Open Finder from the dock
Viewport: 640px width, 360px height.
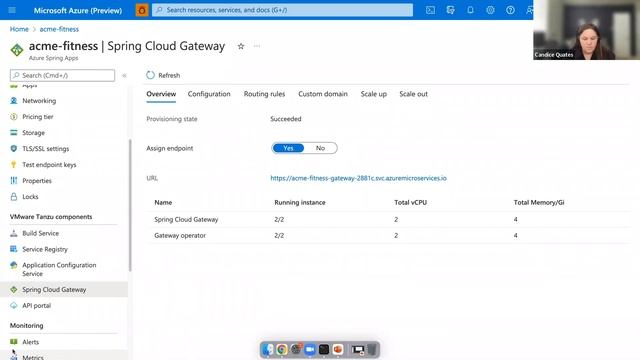[268, 350]
